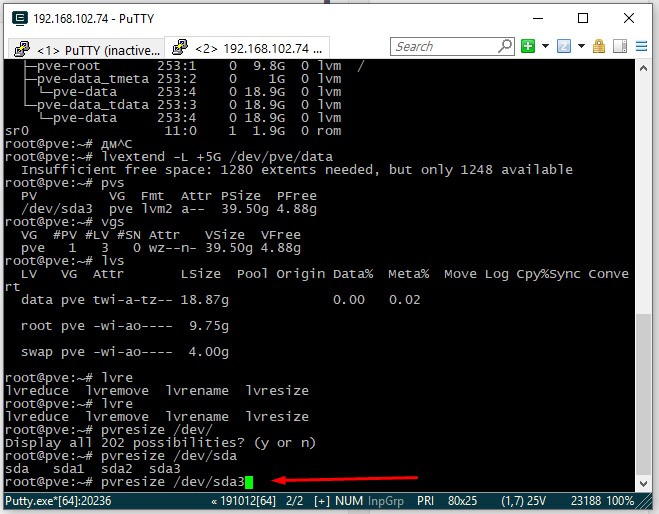Click the 'sr0' rom device row

click(x=173, y=131)
